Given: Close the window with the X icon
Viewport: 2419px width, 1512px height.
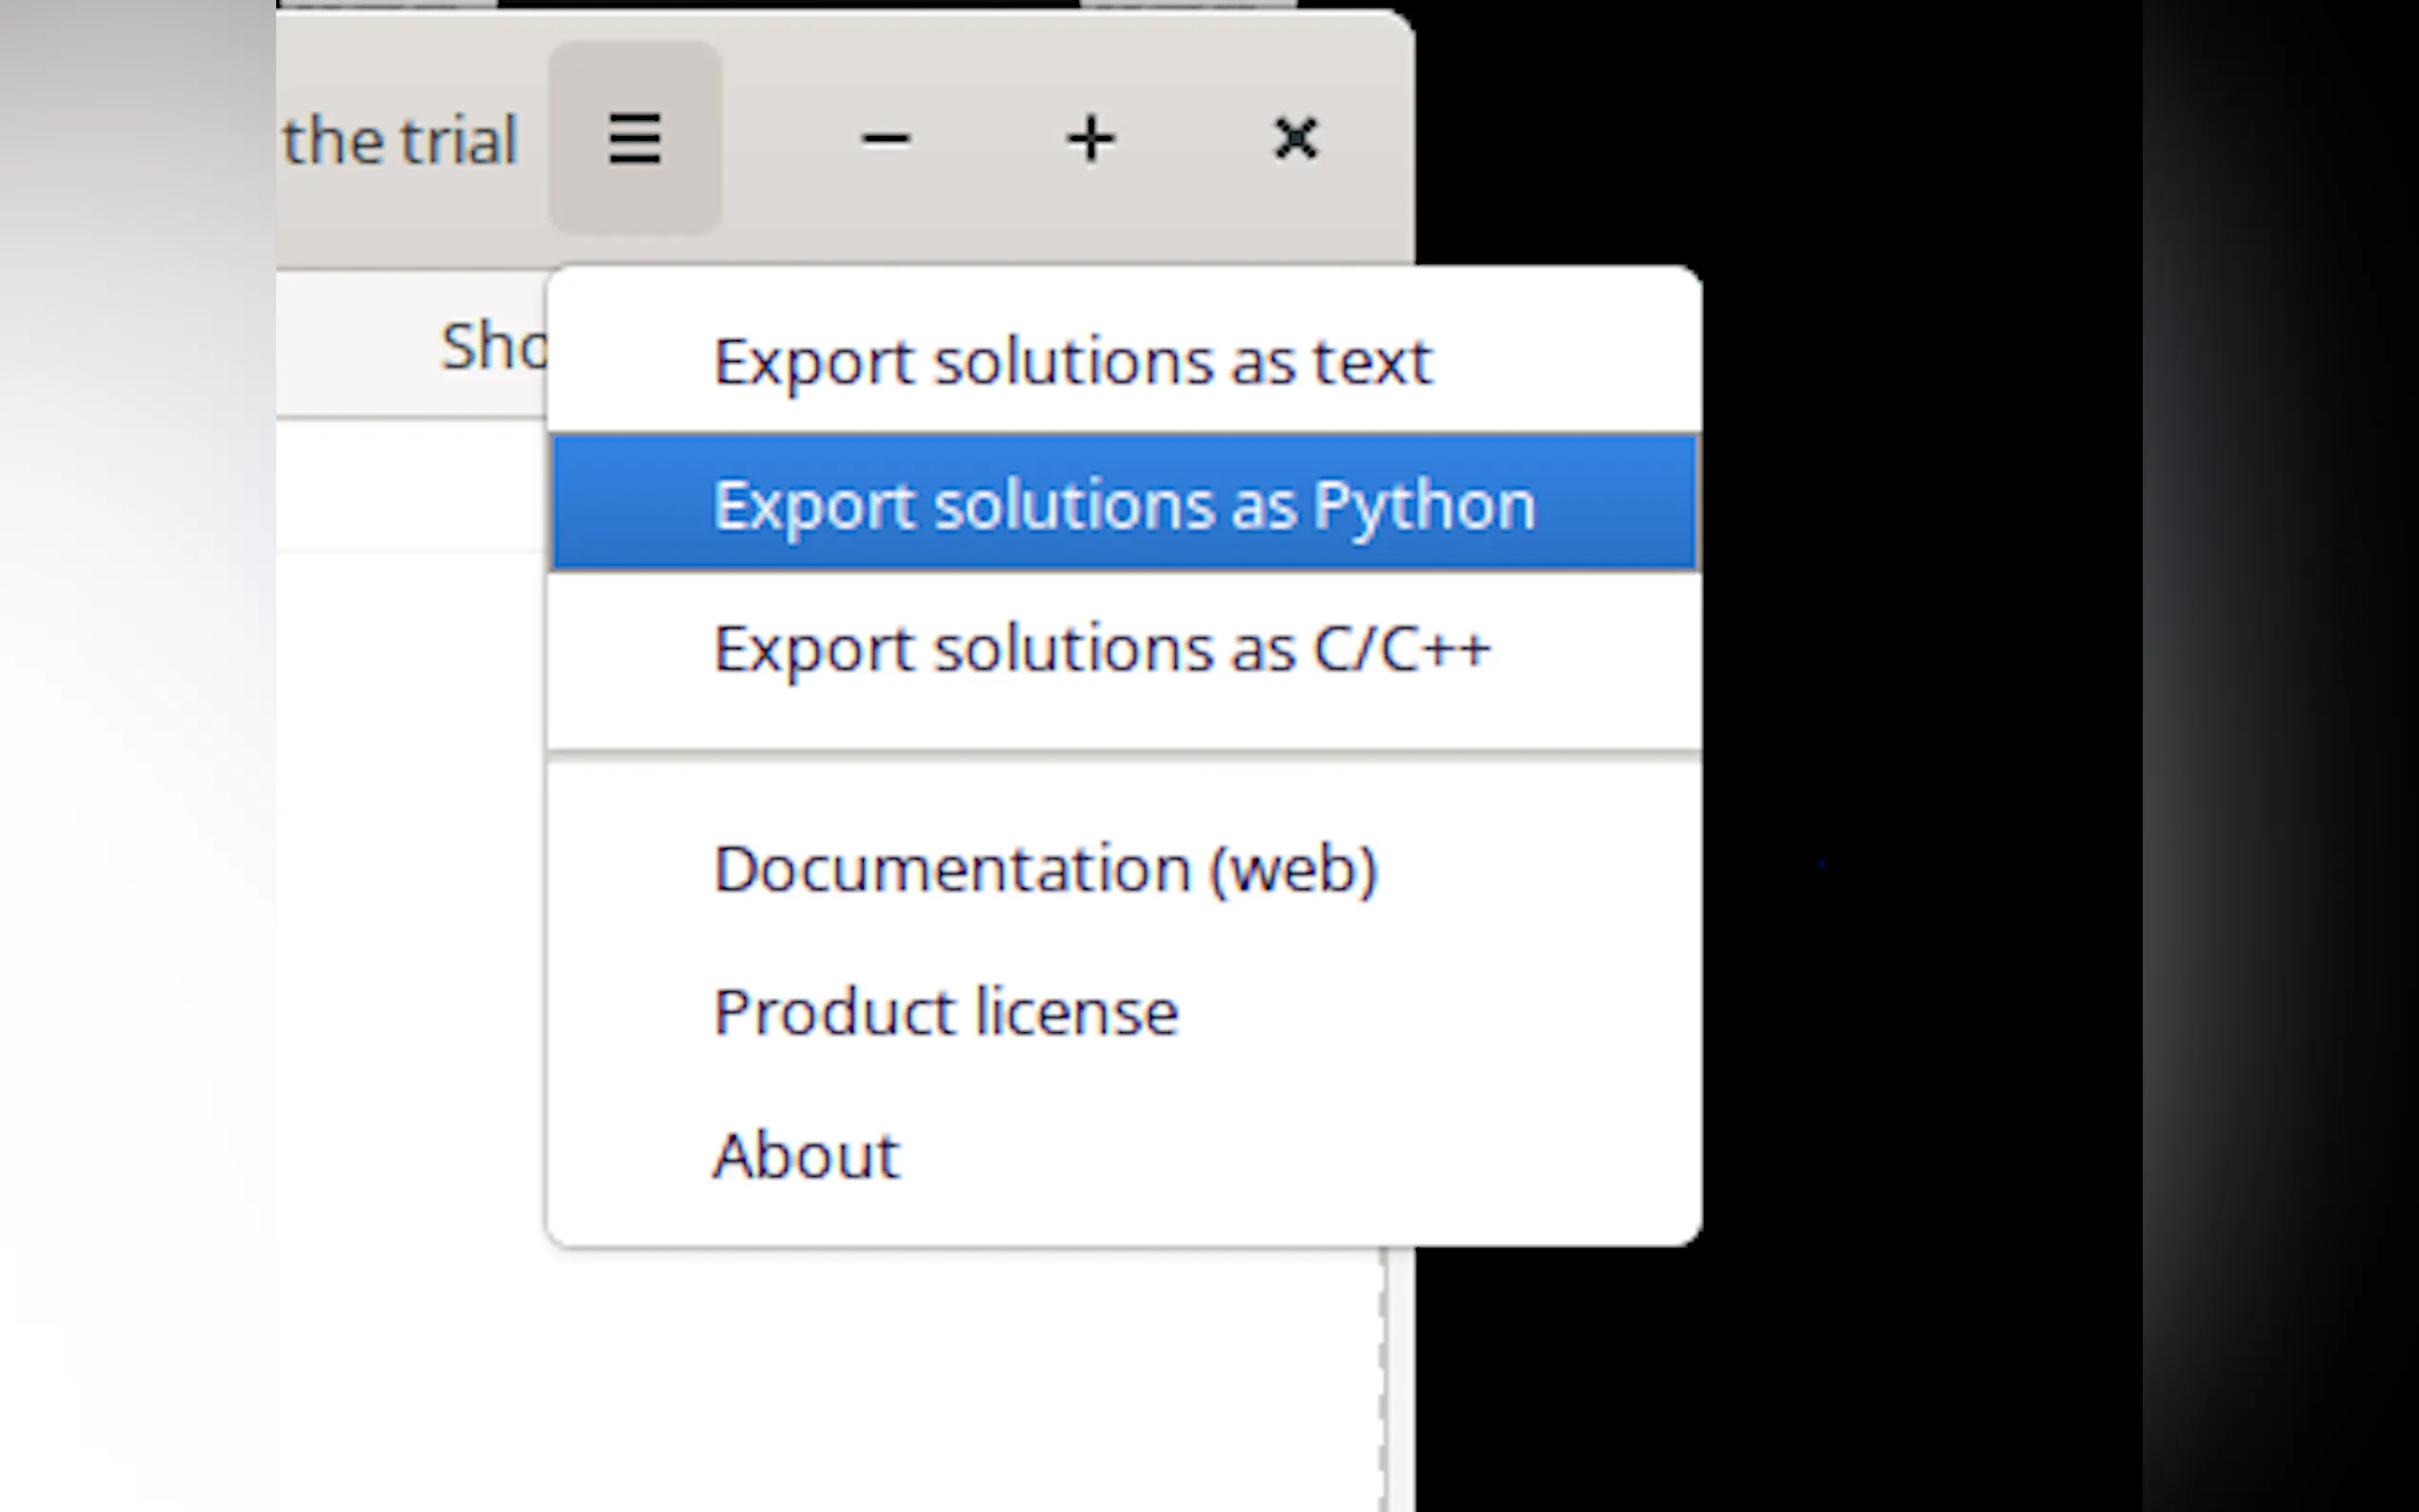Looking at the screenshot, I should 1295,138.
